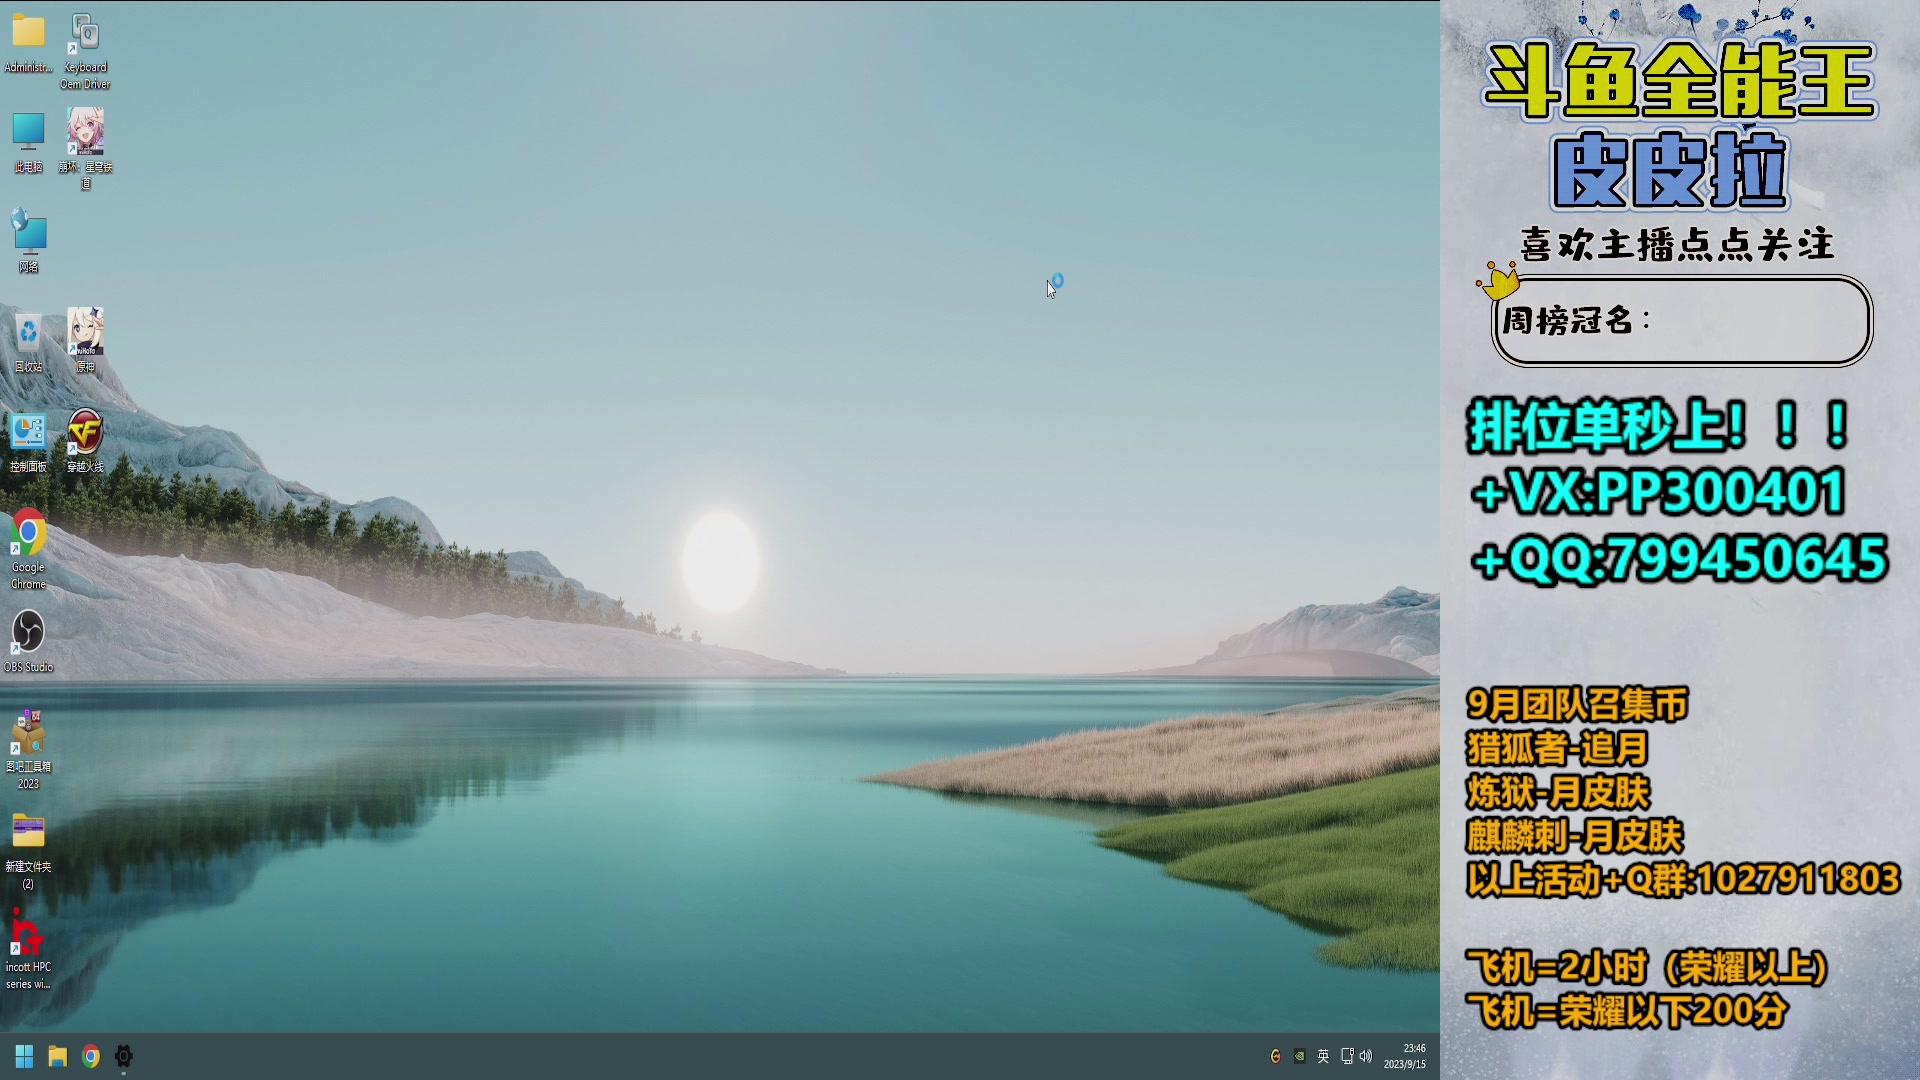Launch Keyboard Oem Driver shortcut
The width and height of the screenshot is (1920, 1080).
point(85,34)
